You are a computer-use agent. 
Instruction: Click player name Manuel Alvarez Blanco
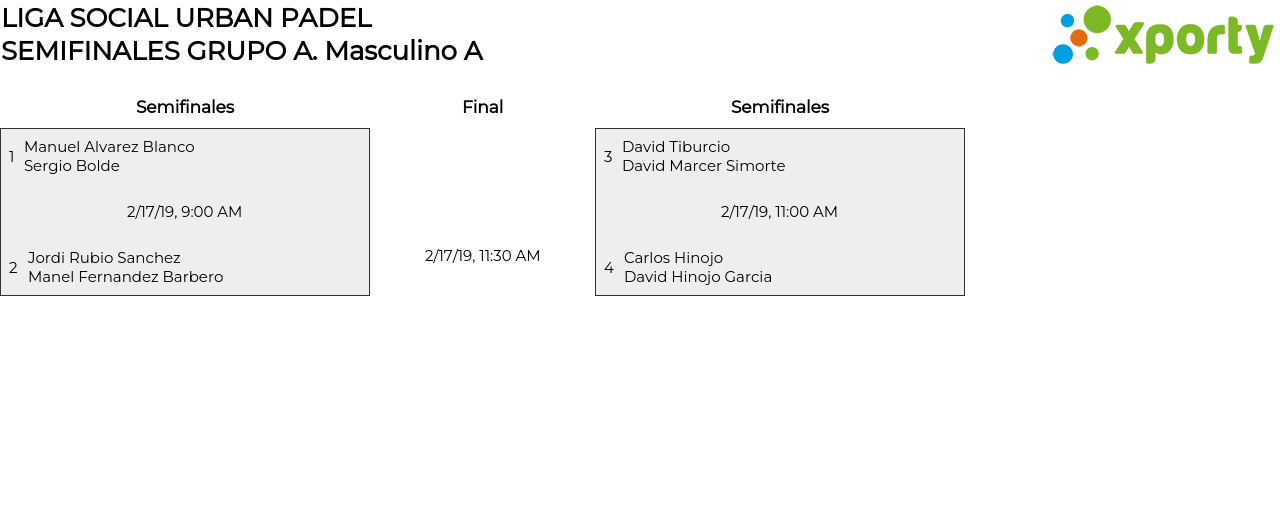click(x=109, y=147)
